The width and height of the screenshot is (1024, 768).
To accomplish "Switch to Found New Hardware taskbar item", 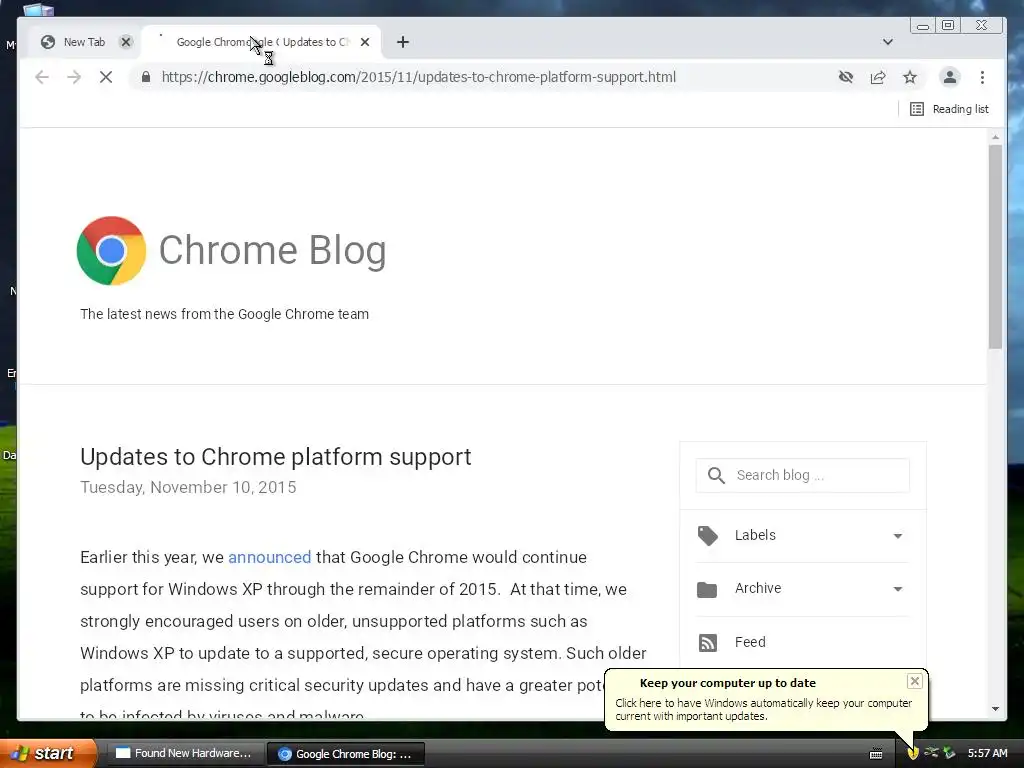I will [184, 753].
